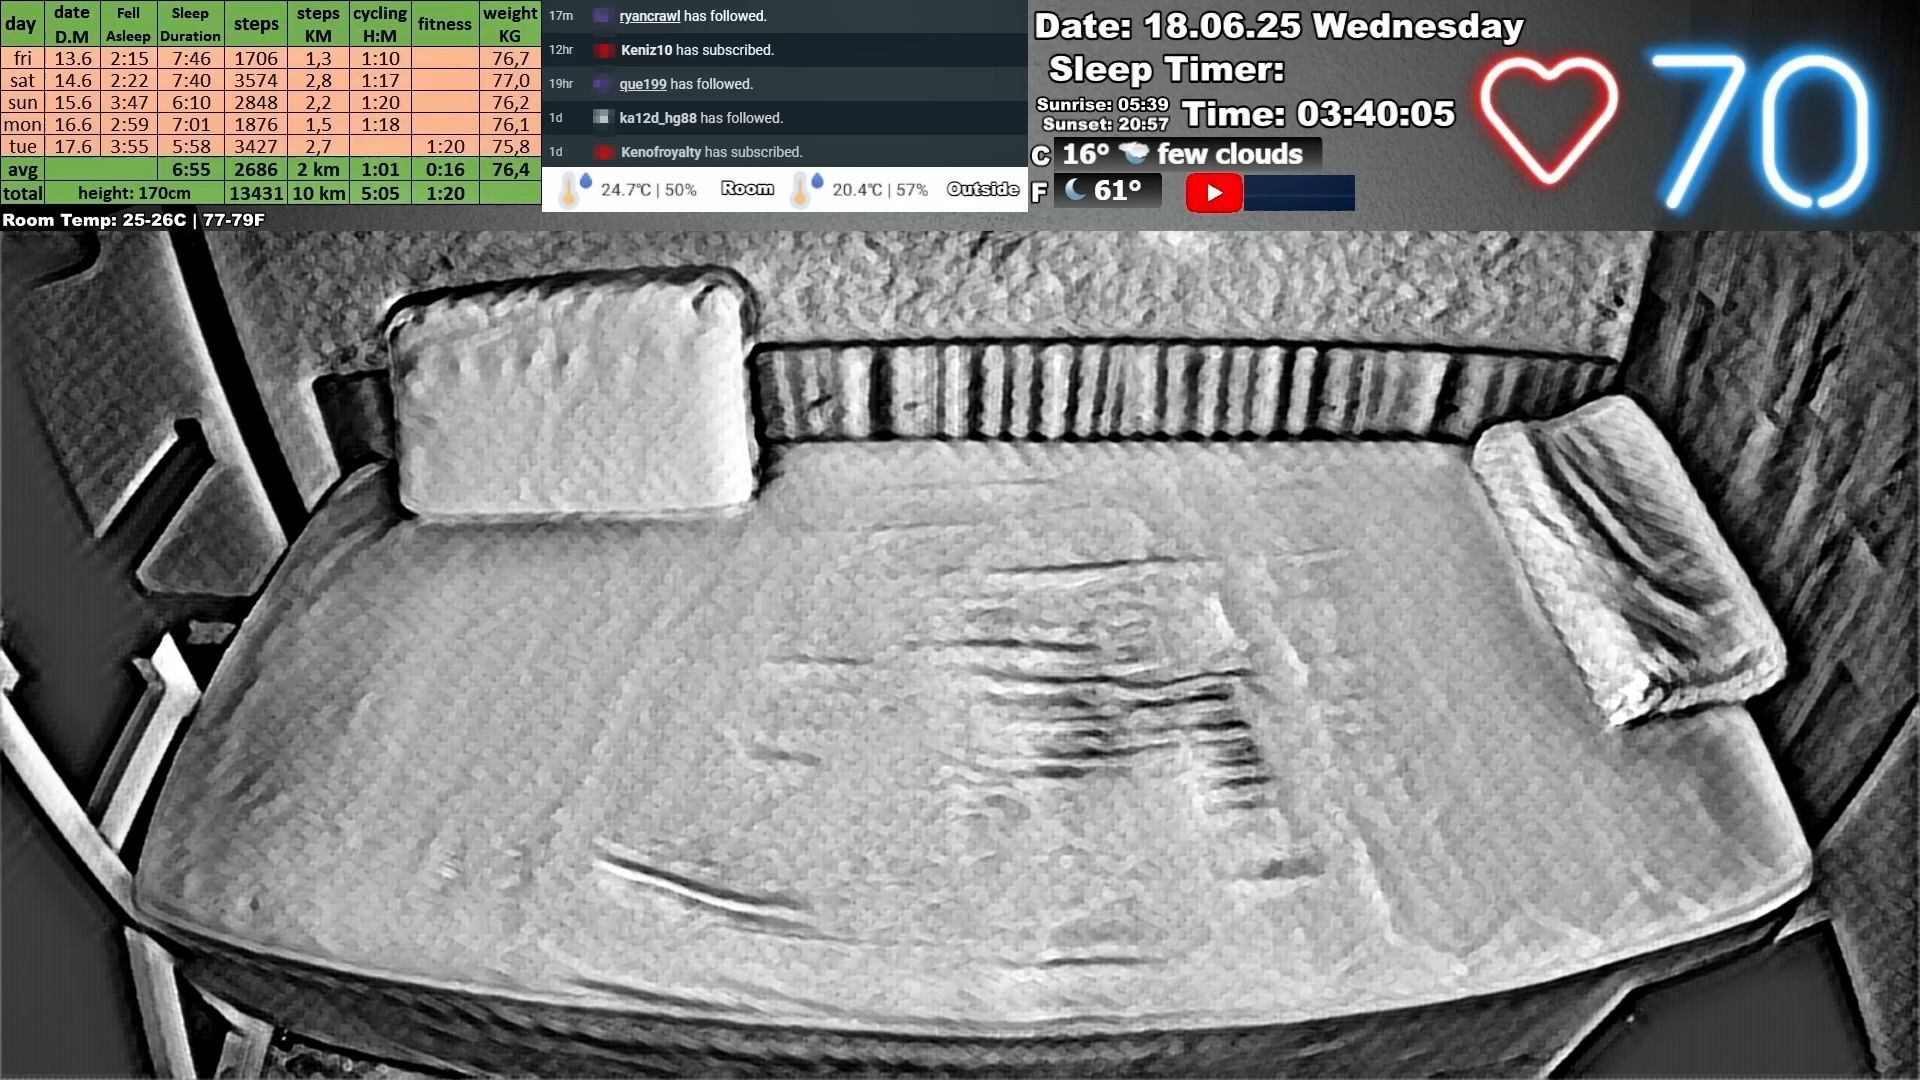Click the 'Sleep Timer:' label
Viewport: 1920px width, 1080px height.
click(x=1166, y=69)
